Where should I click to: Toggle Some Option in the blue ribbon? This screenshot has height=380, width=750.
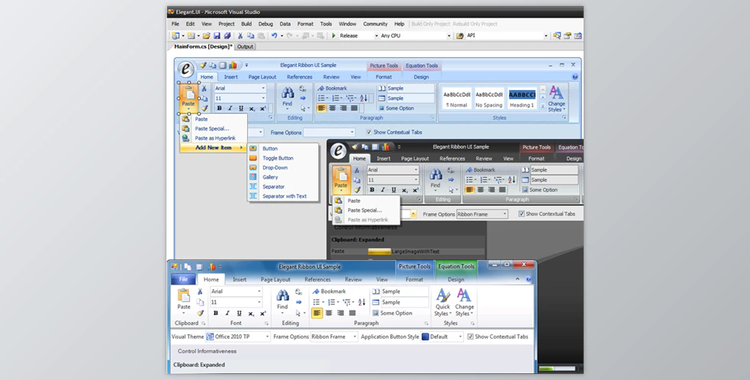coord(396,109)
